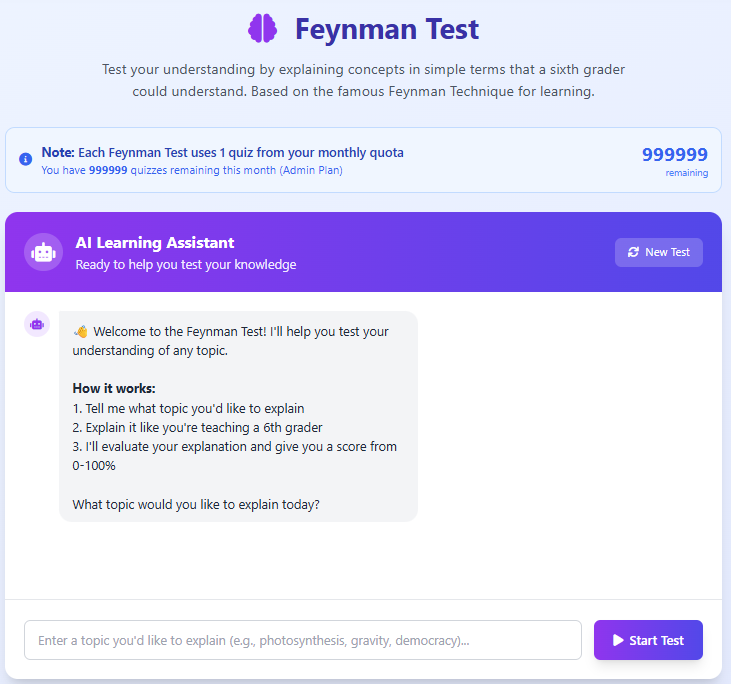Click the 'remaining' label under counter

[x=687, y=173]
